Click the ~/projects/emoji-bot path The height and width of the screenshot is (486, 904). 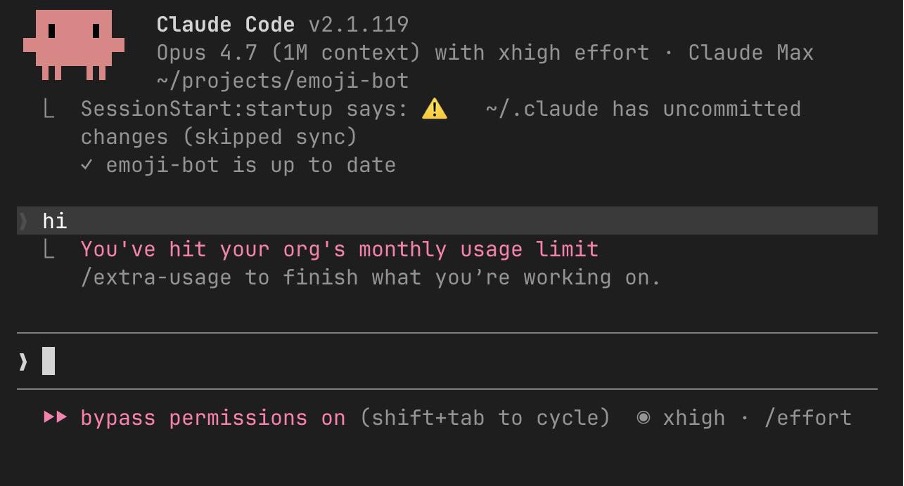tap(282, 81)
